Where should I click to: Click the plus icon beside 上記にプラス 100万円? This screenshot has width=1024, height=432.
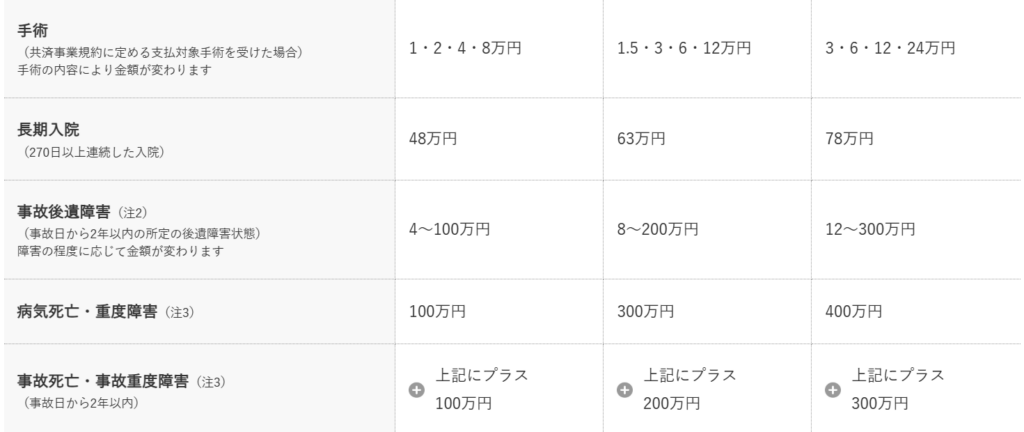point(417,390)
